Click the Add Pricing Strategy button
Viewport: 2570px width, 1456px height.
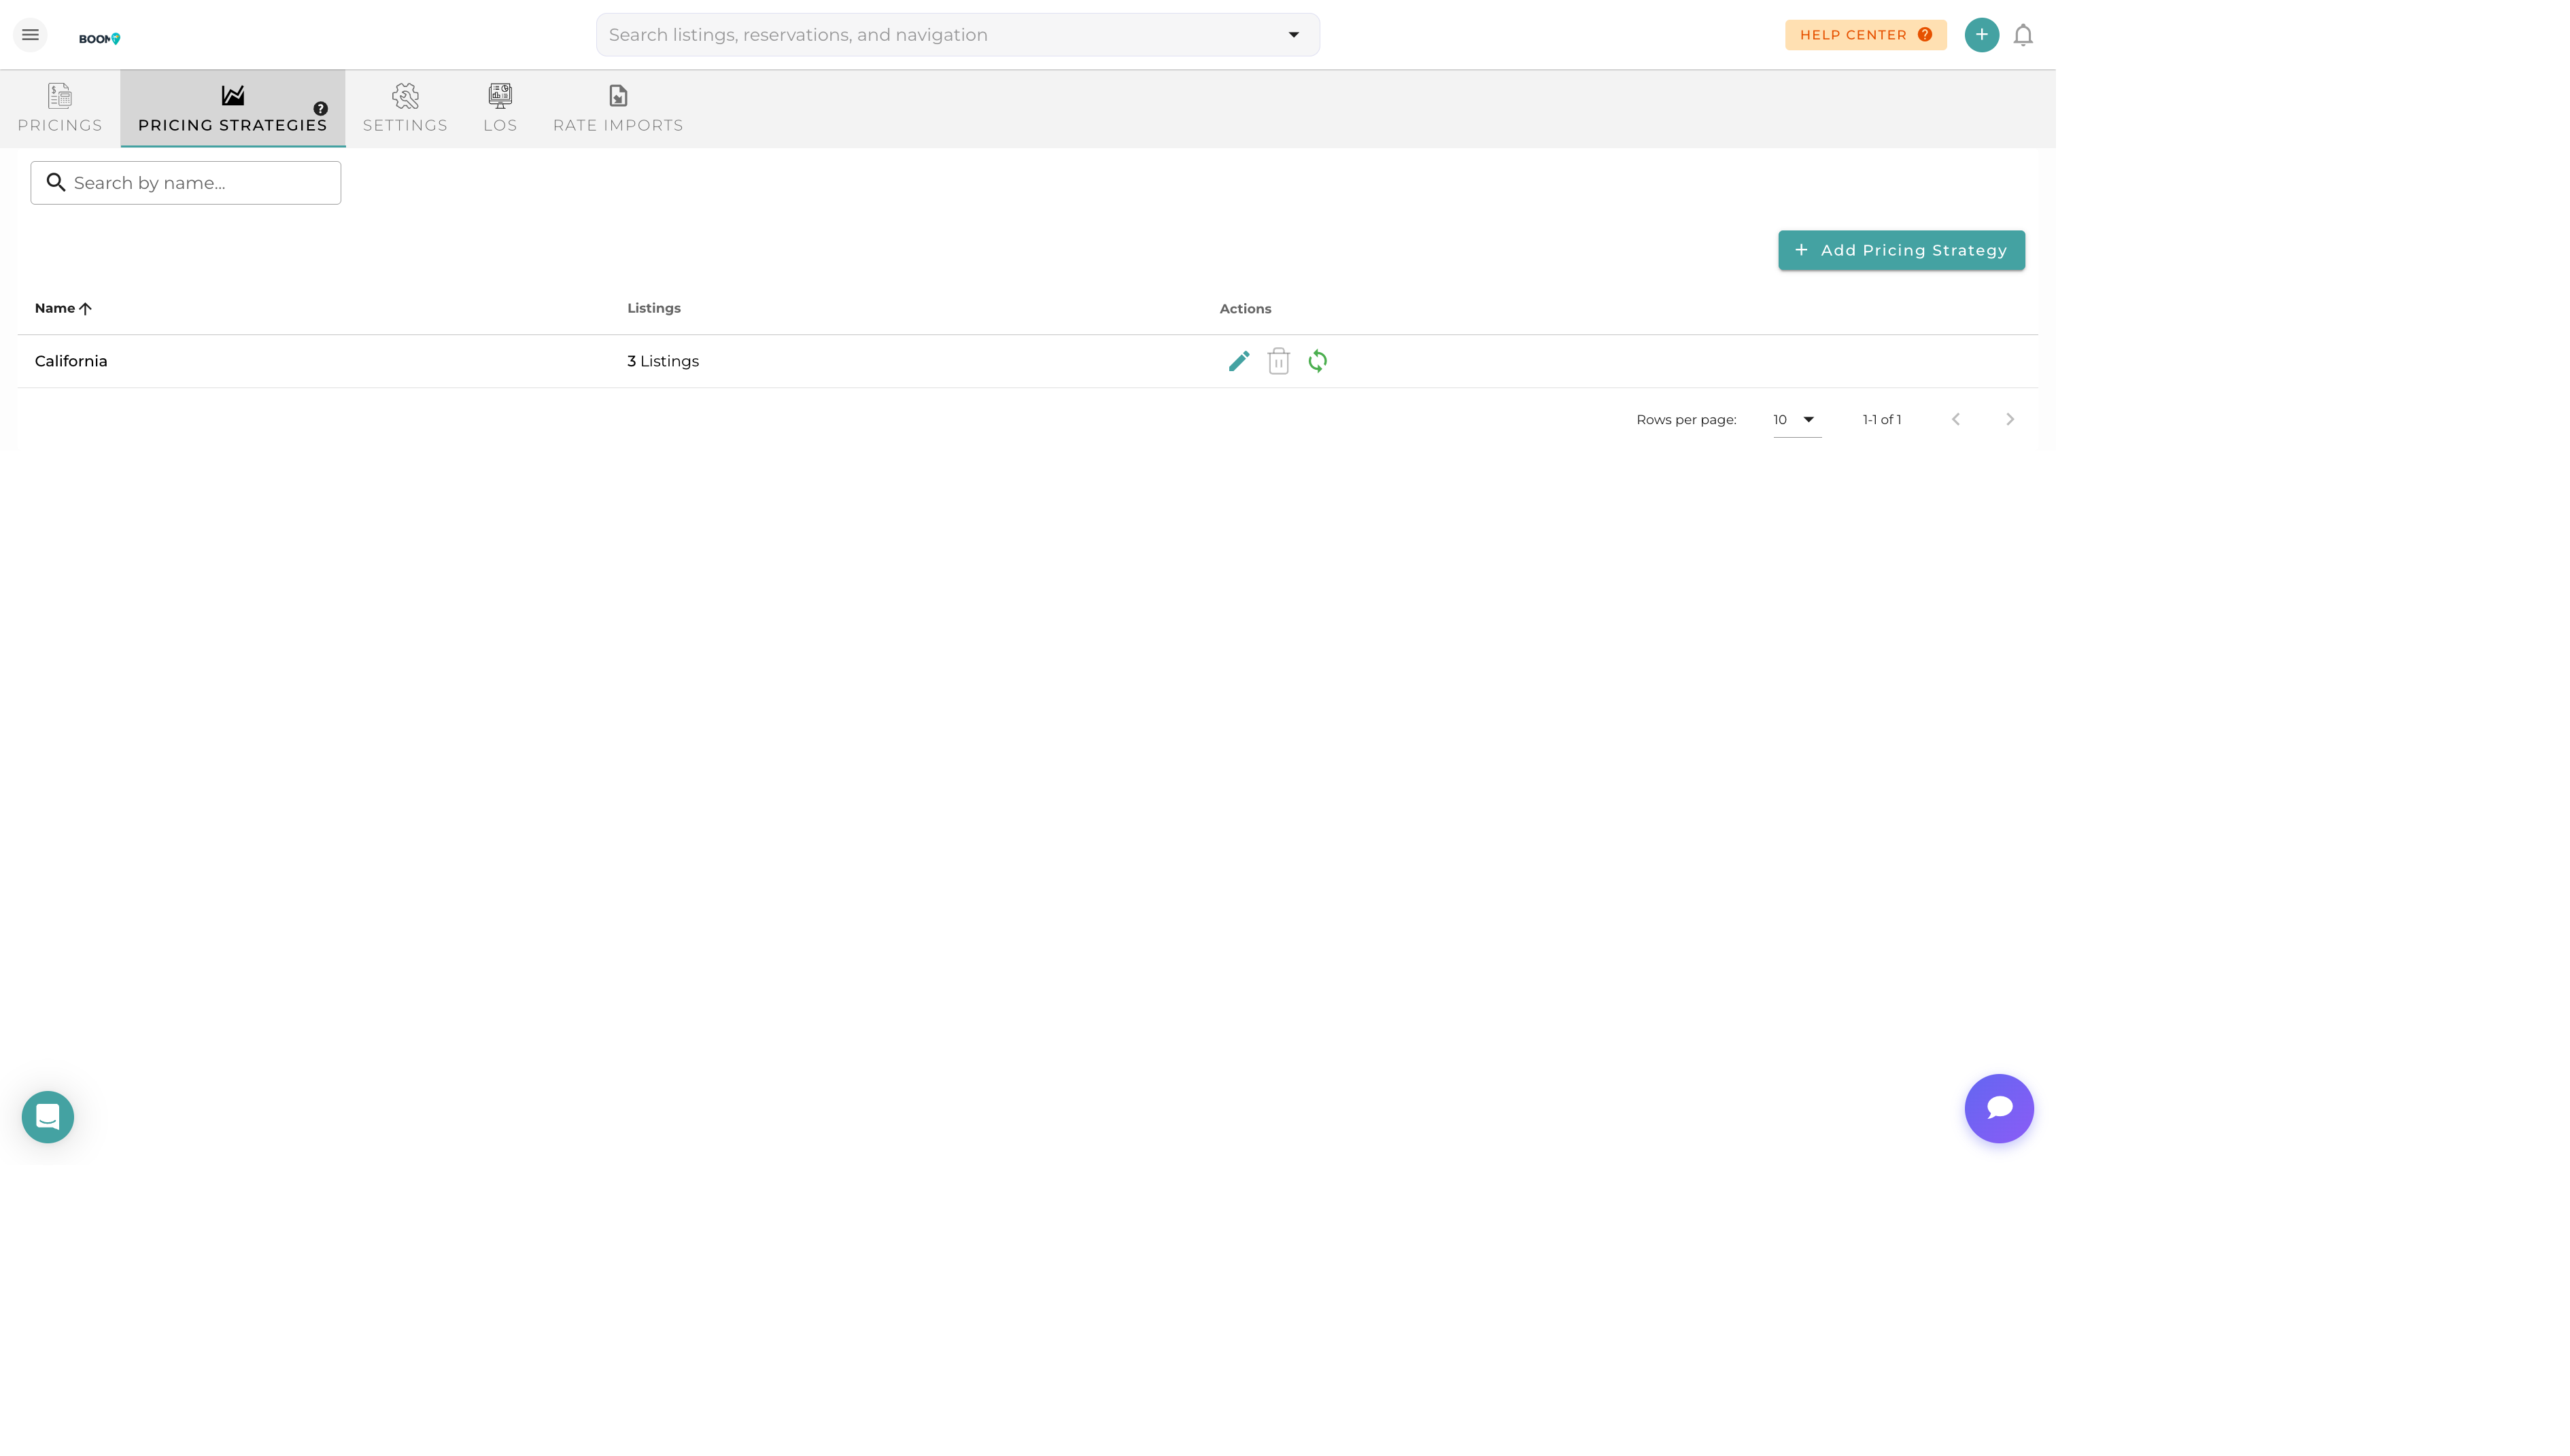point(1900,250)
